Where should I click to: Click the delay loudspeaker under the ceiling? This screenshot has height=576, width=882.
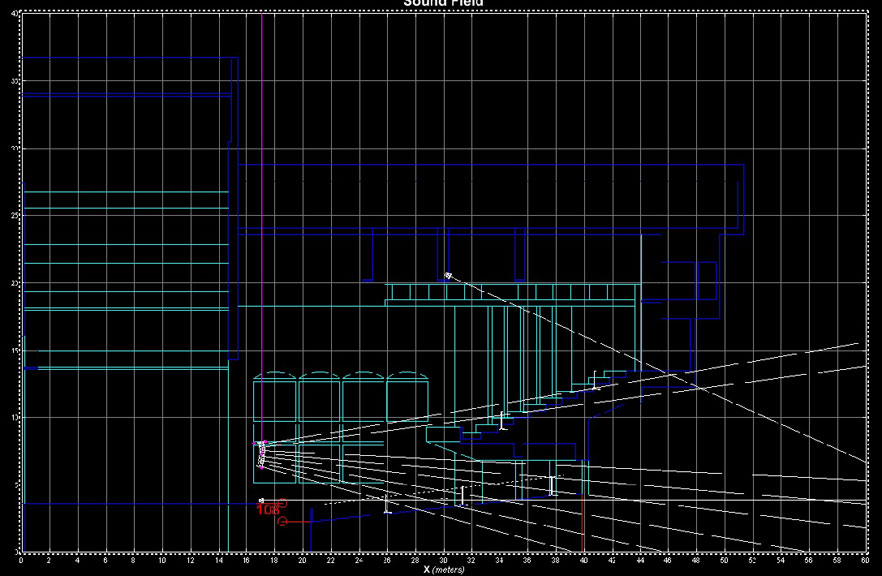point(448,274)
